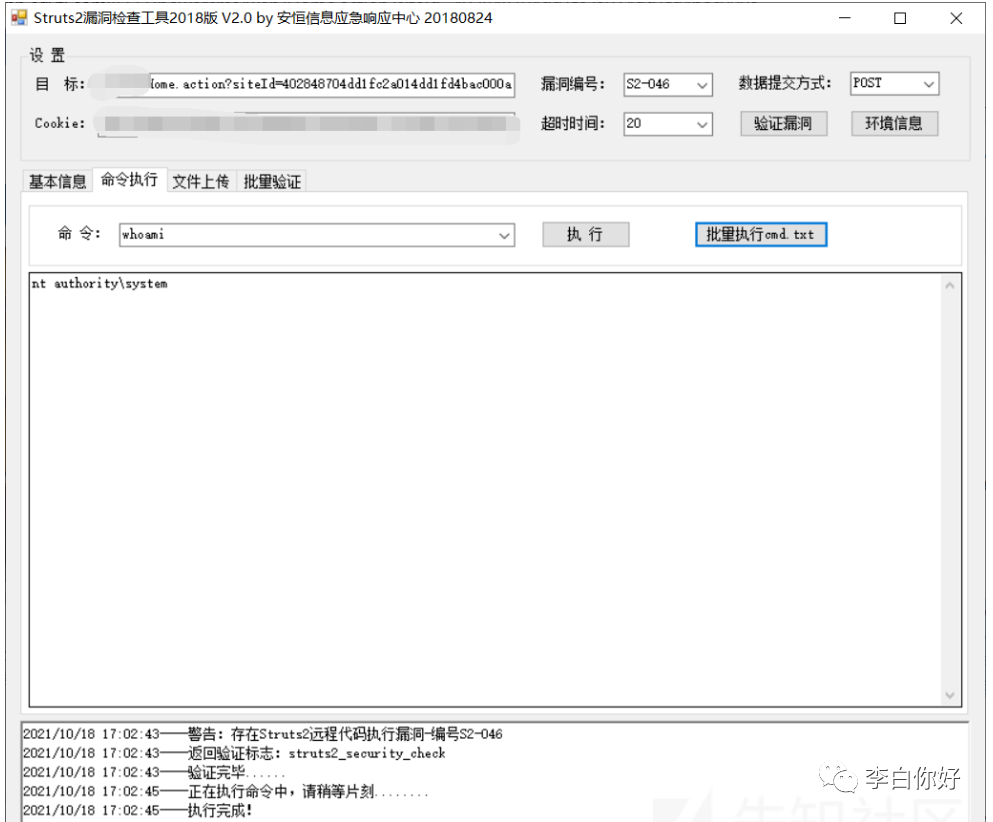993x822 pixels.
Task: Select the 命令执行 tab
Action: 129,180
